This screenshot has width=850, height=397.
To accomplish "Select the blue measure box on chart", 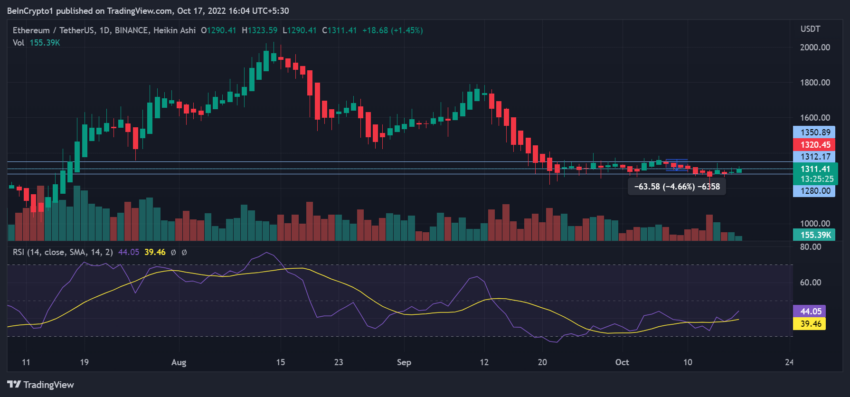I will [x=676, y=164].
